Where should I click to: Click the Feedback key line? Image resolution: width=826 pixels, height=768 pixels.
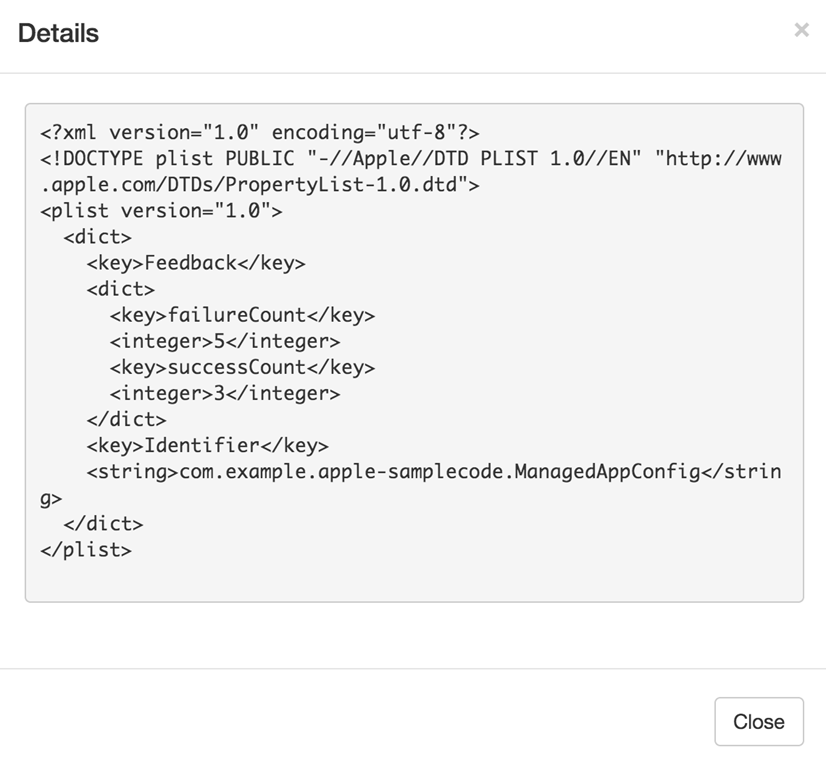coord(196,263)
